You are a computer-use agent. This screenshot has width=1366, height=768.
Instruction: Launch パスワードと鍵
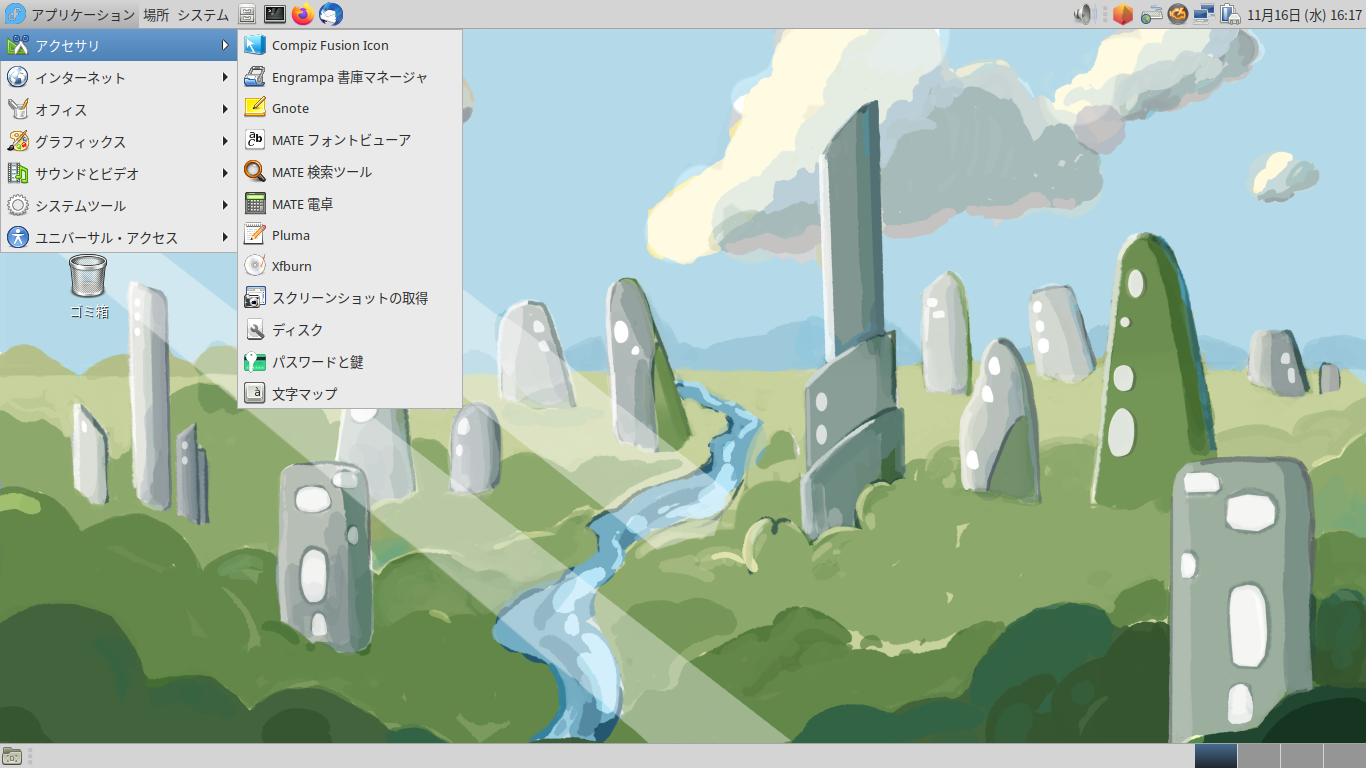pos(350,362)
